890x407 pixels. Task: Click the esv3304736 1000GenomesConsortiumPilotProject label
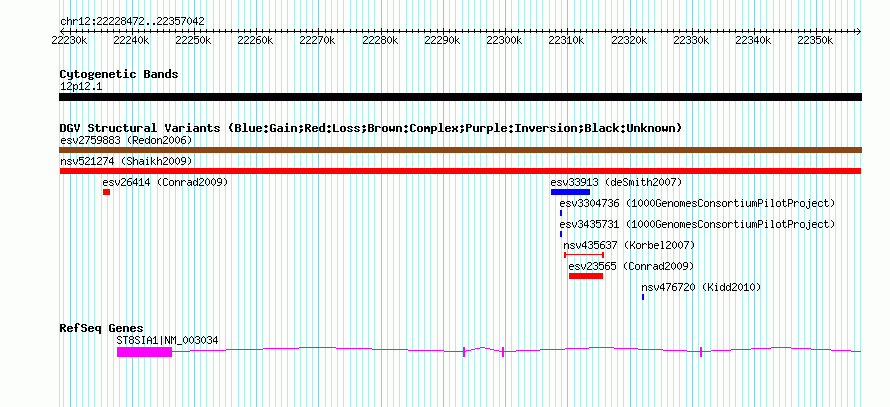tap(697, 203)
